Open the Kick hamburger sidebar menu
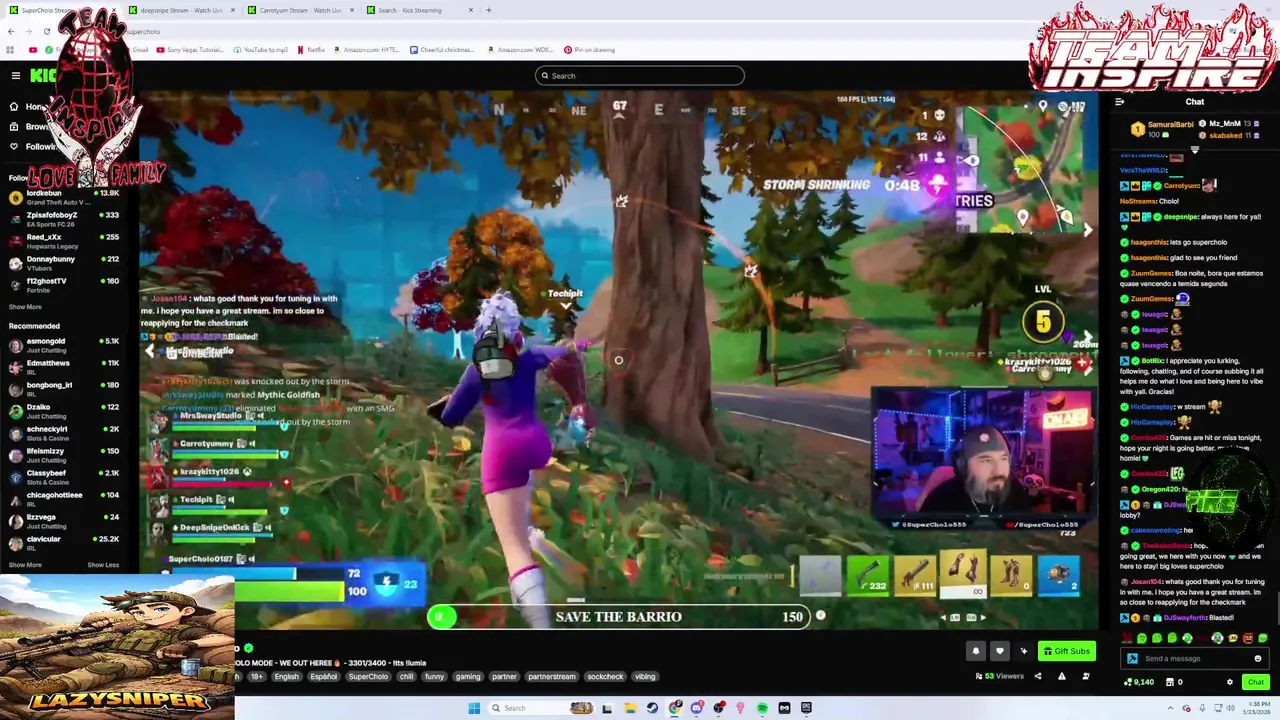1280x720 pixels. pyautogui.click(x=15, y=76)
